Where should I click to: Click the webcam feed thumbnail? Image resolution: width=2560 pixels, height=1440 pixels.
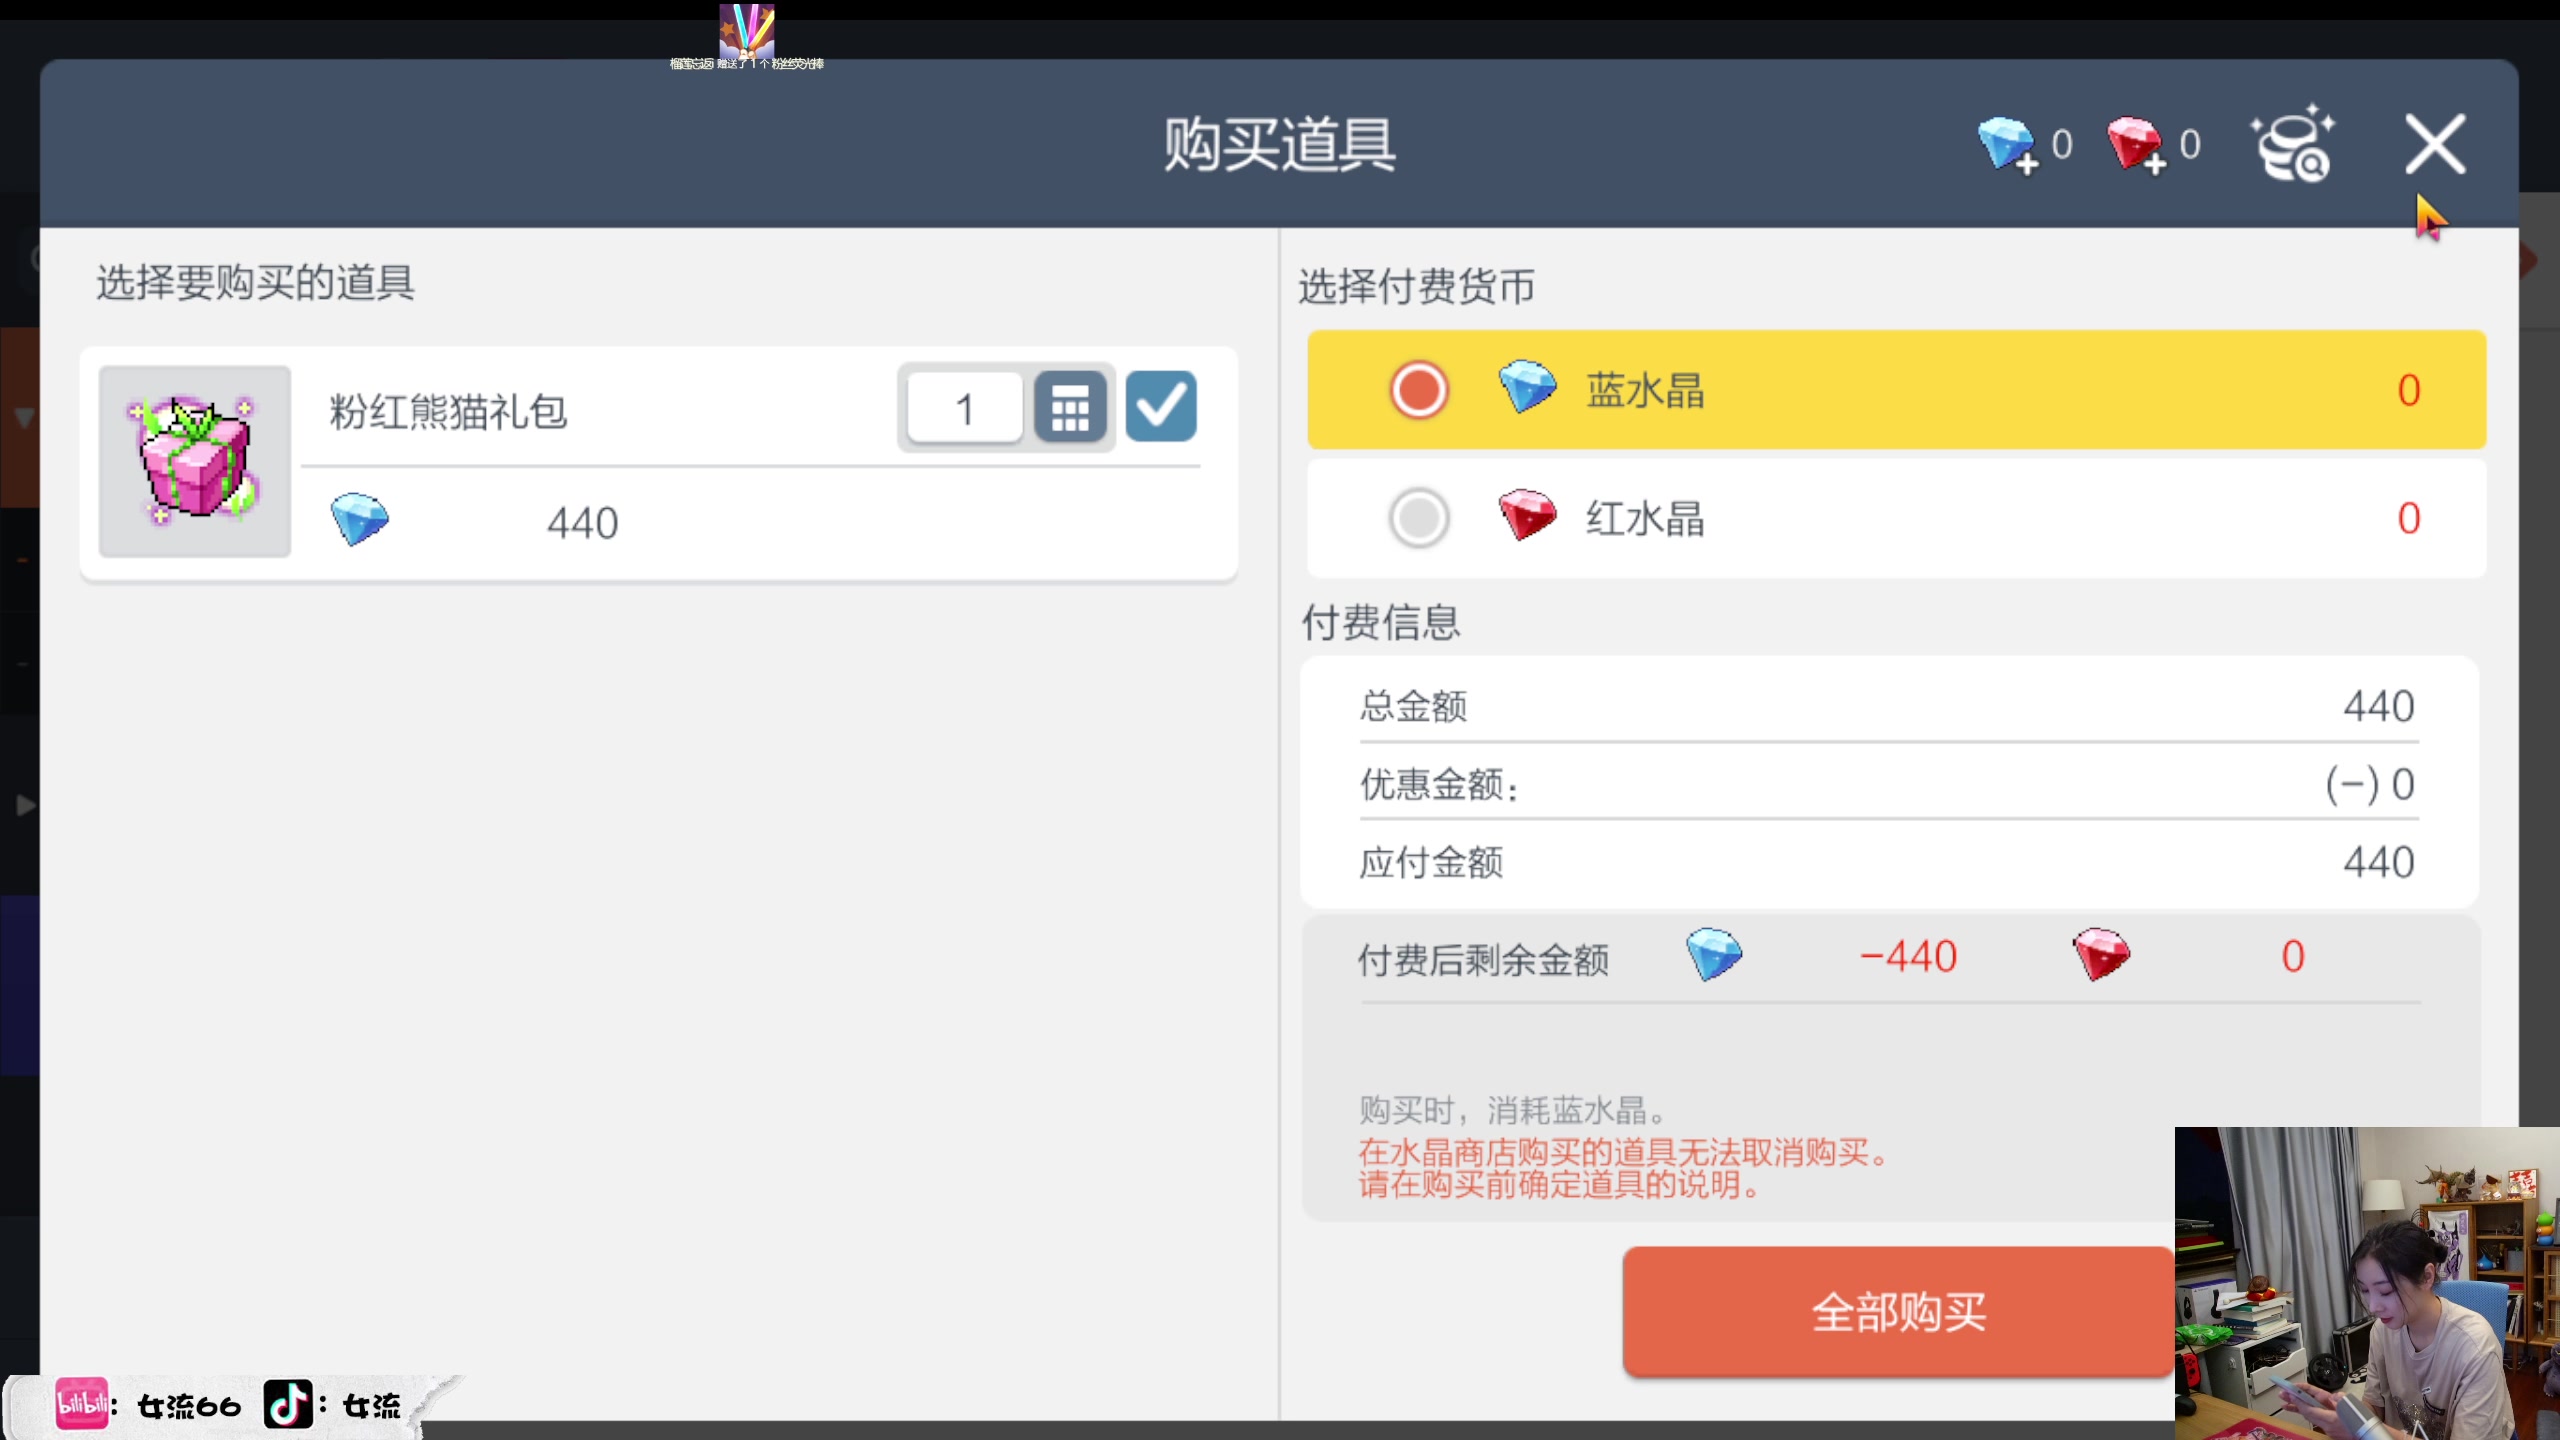pyautogui.click(x=2367, y=1283)
